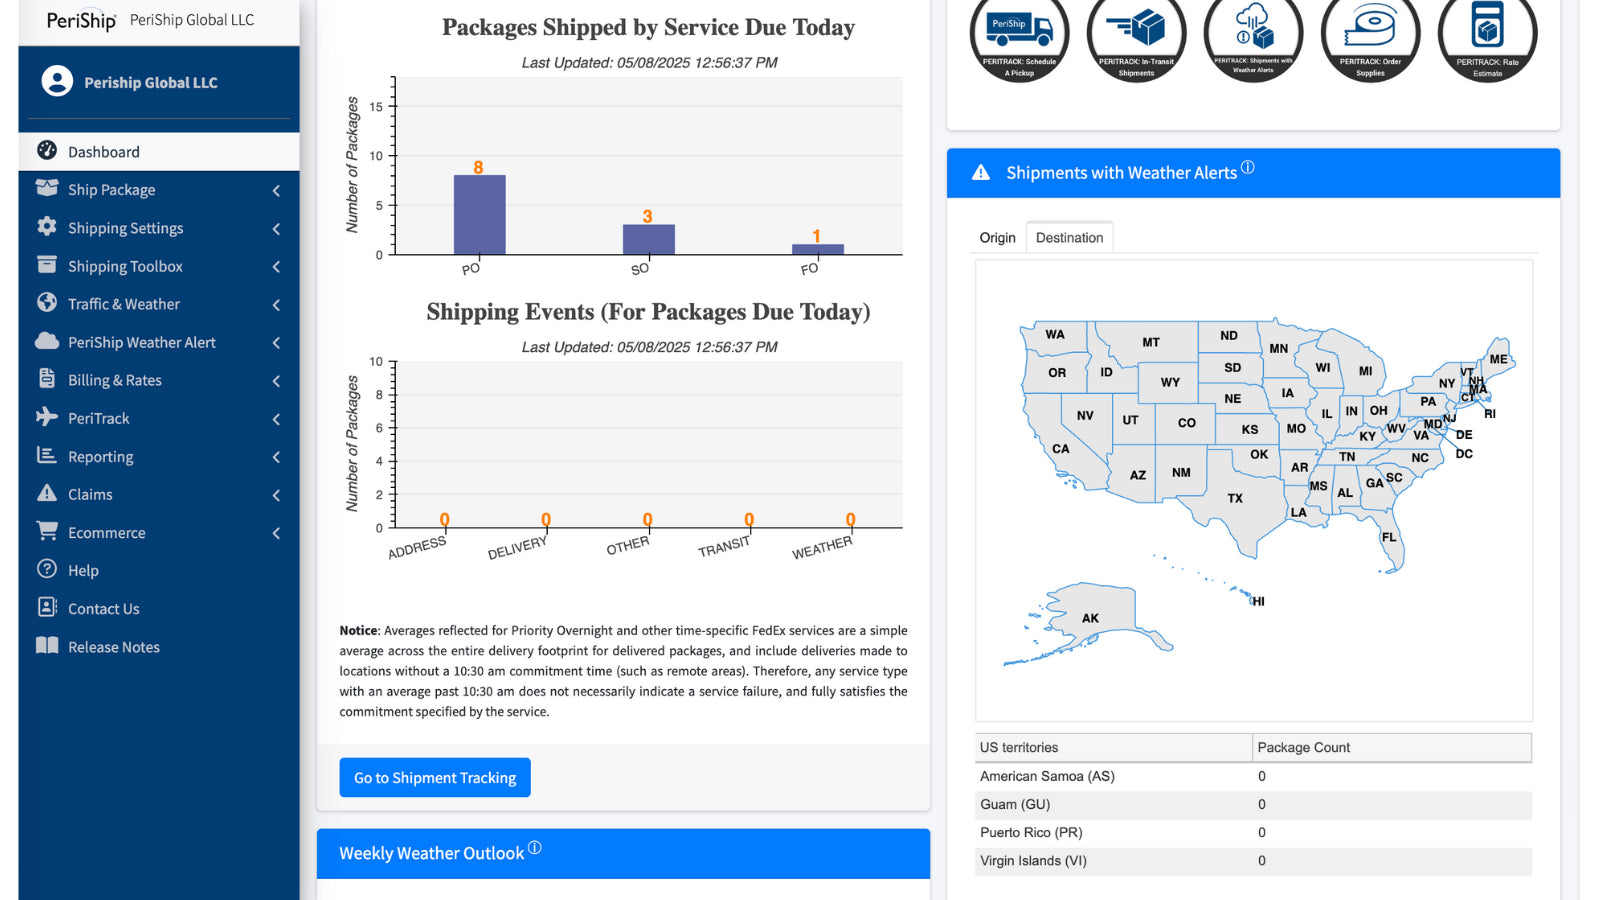Expand the Ecommerce chevron
This screenshot has width=1600, height=900.
coord(276,533)
